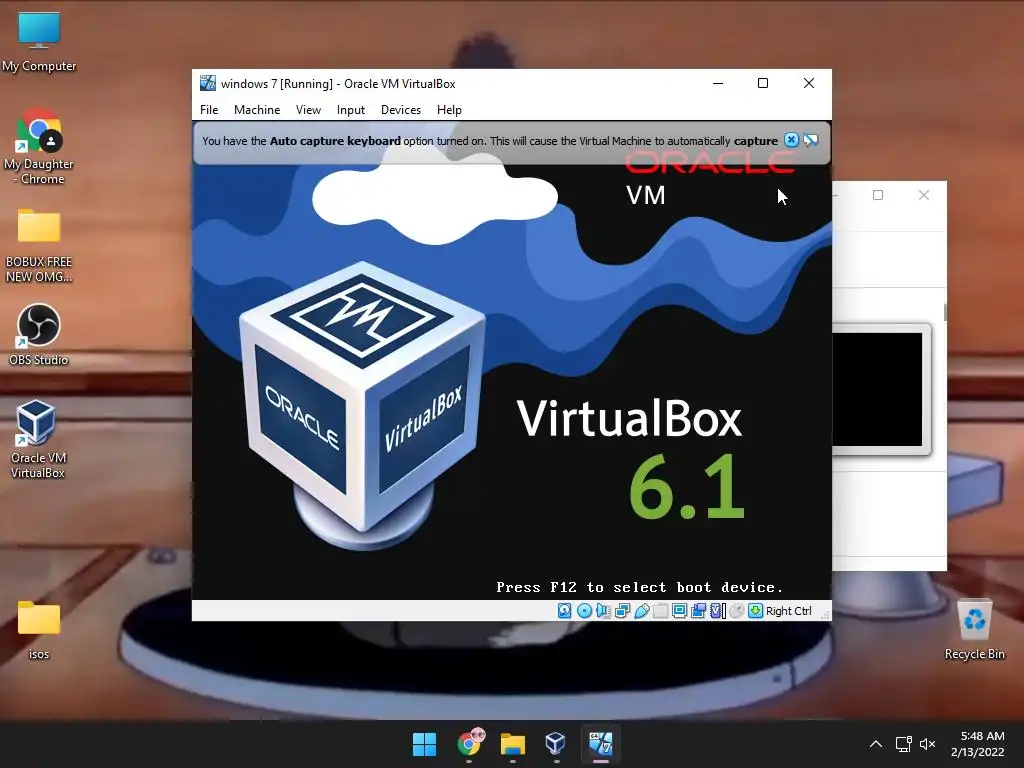Click the don't-show-again notification icon

click(x=810, y=140)
